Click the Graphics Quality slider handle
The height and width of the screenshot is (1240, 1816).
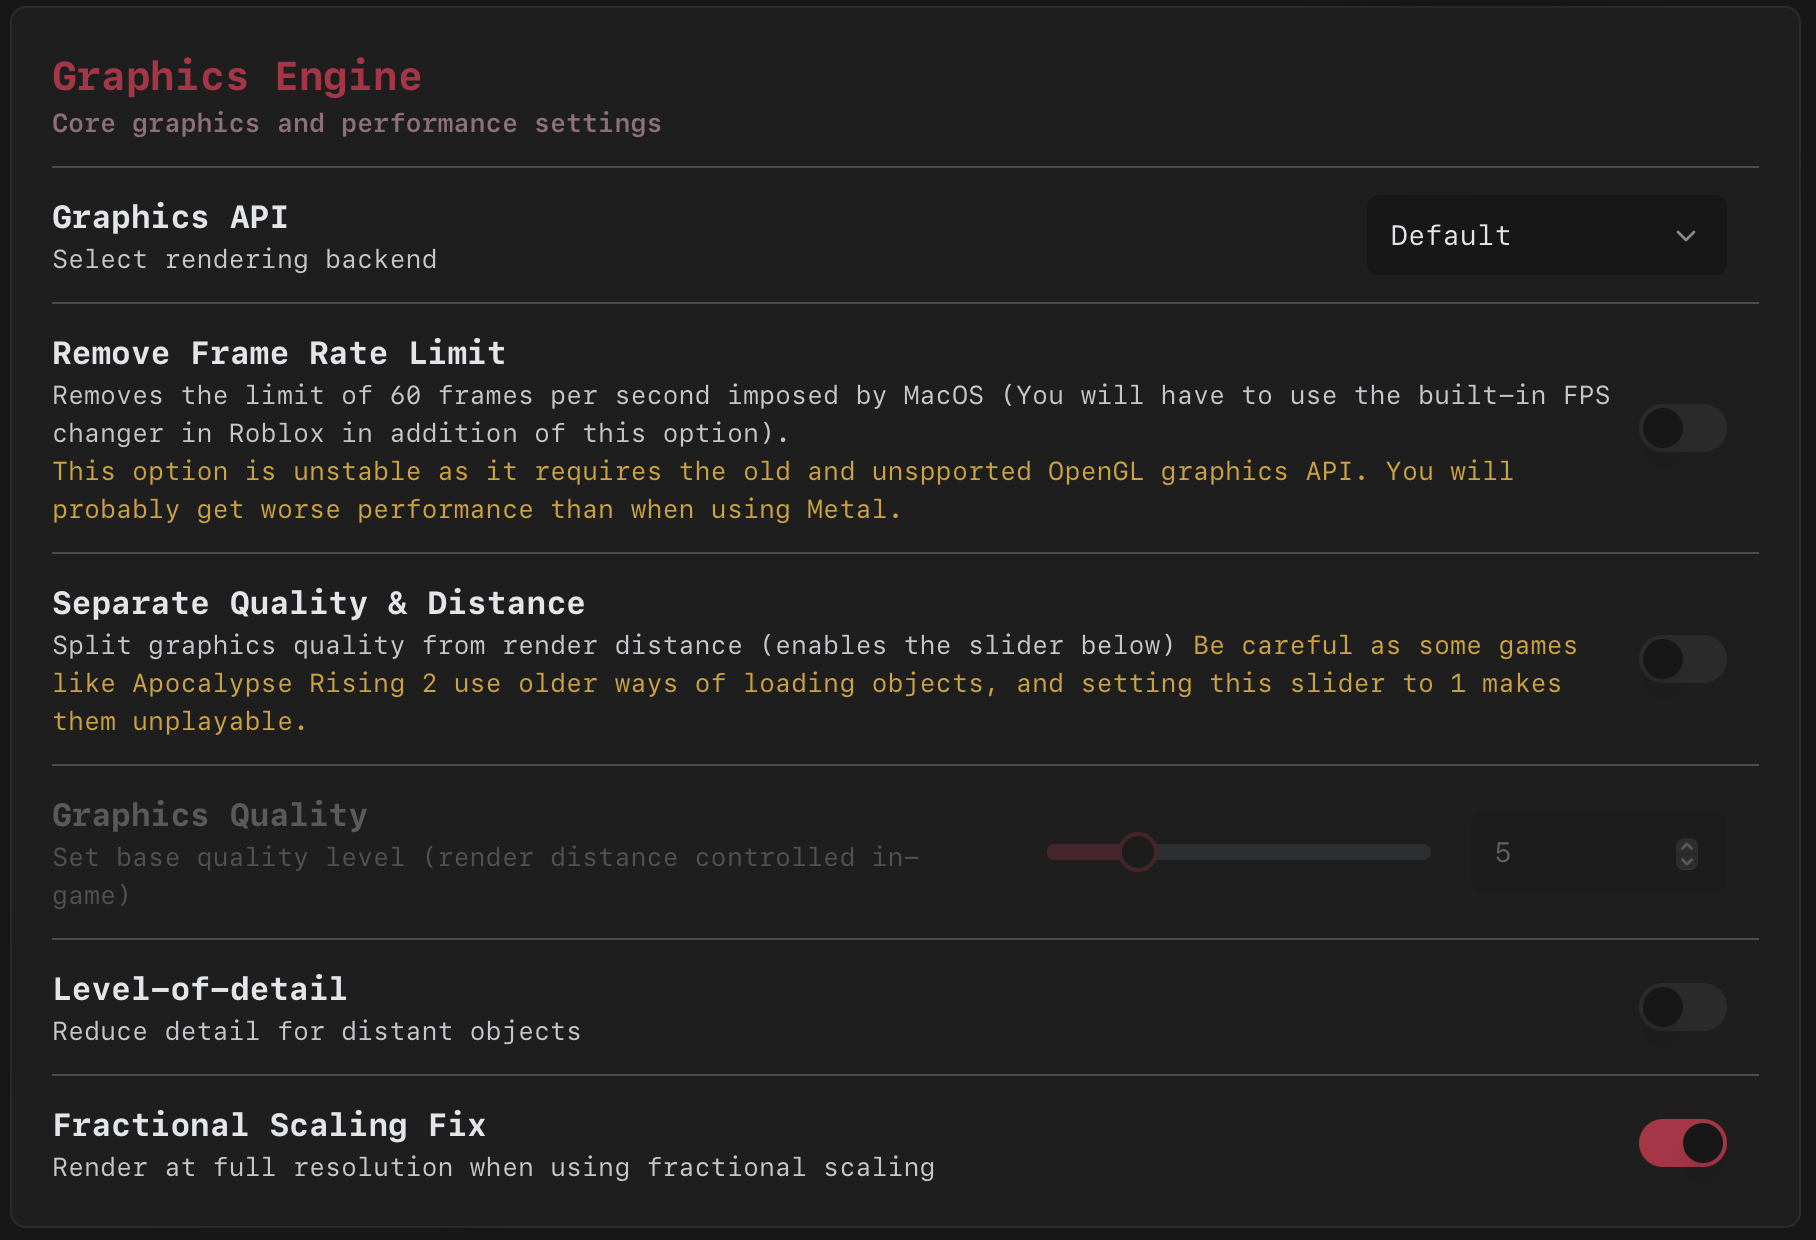(1138, 852)
